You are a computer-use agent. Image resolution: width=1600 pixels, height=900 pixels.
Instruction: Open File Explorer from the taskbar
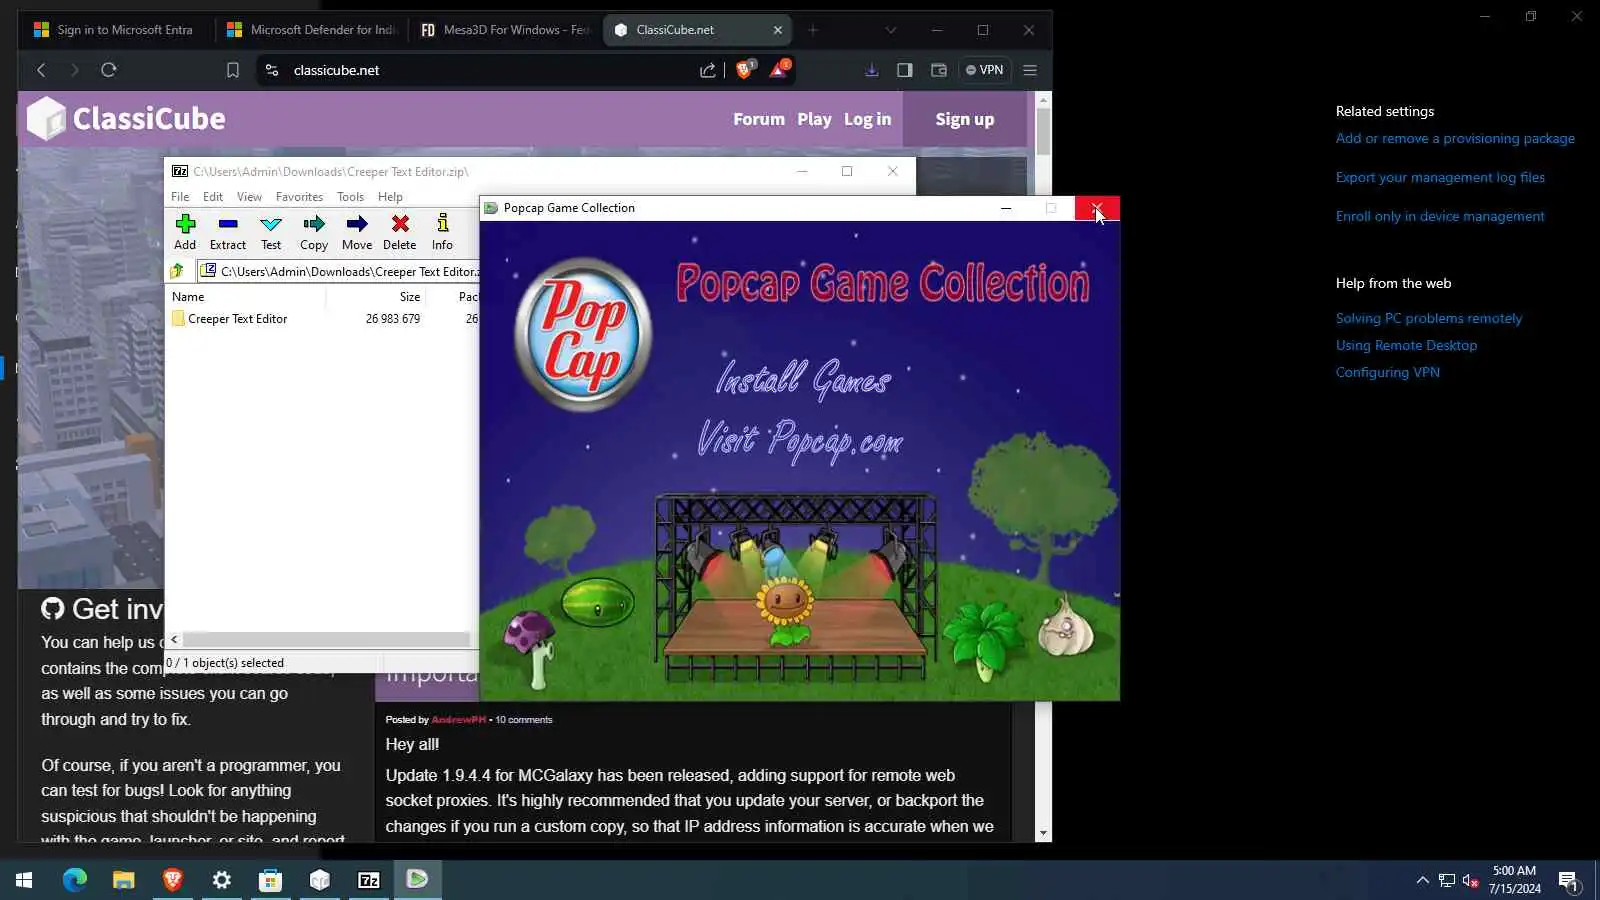[124, 880]
